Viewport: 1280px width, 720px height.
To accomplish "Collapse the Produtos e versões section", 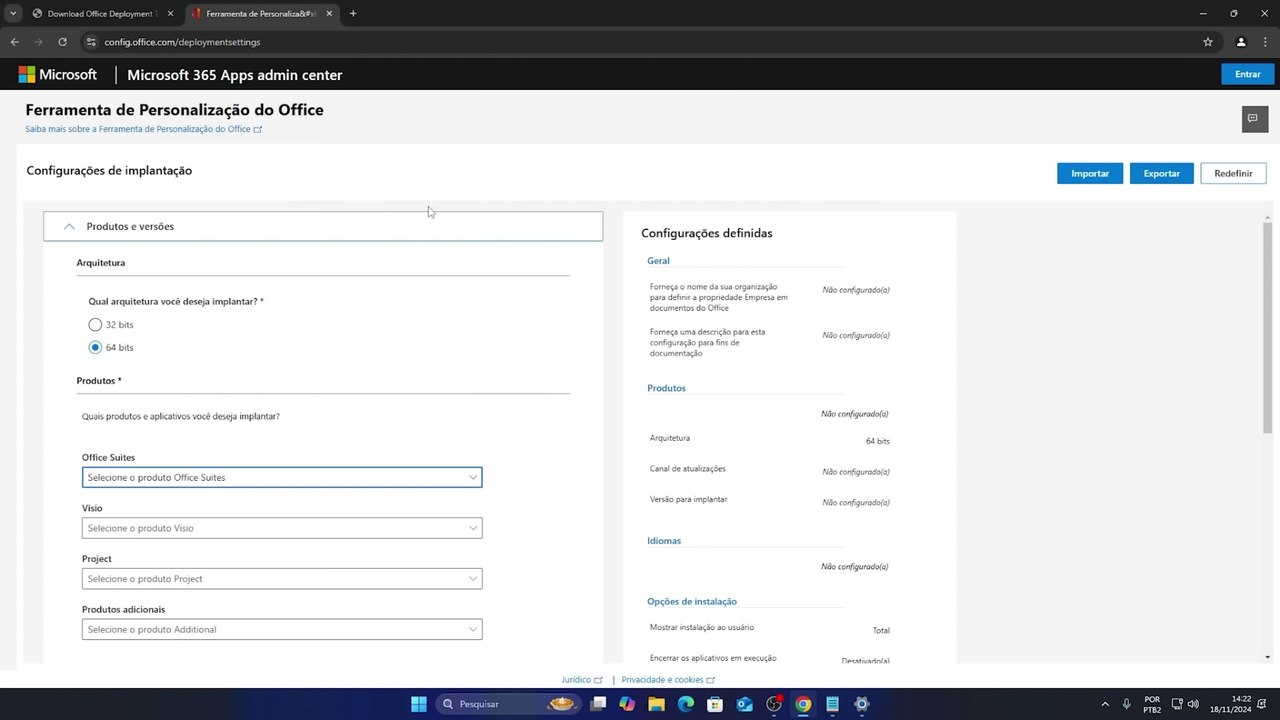I will [323, 226].
